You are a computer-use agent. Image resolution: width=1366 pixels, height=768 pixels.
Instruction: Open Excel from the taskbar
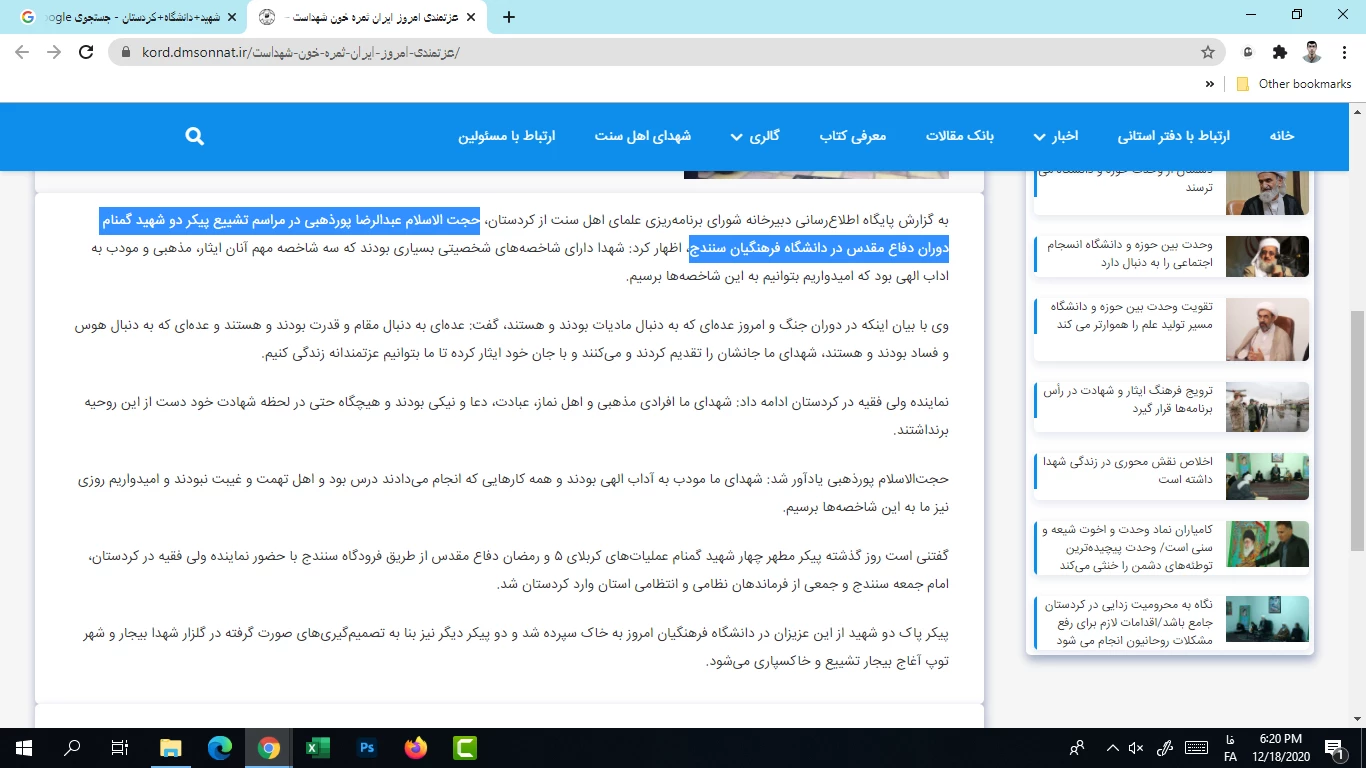tap(318, 747)
